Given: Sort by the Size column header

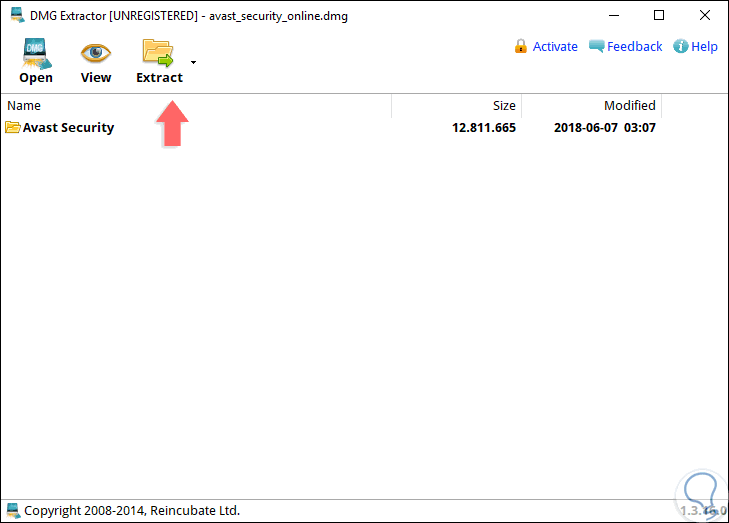Looking at the screenshot, I should coord(457,106).
